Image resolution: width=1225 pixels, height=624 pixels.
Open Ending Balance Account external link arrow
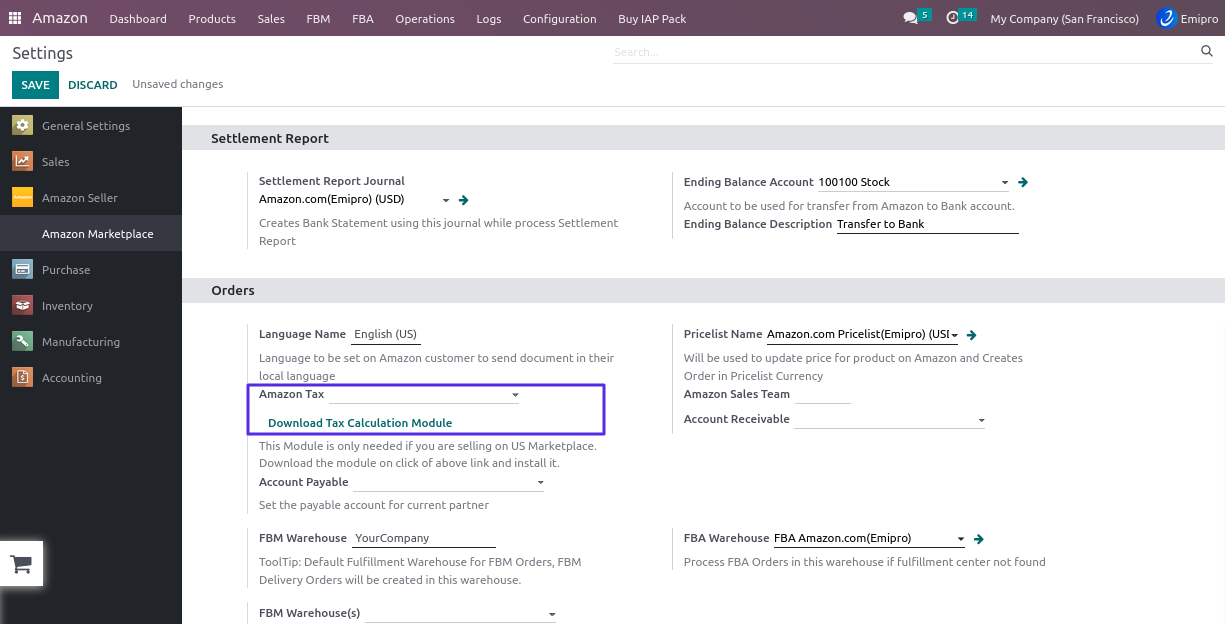coord(1023,182)
